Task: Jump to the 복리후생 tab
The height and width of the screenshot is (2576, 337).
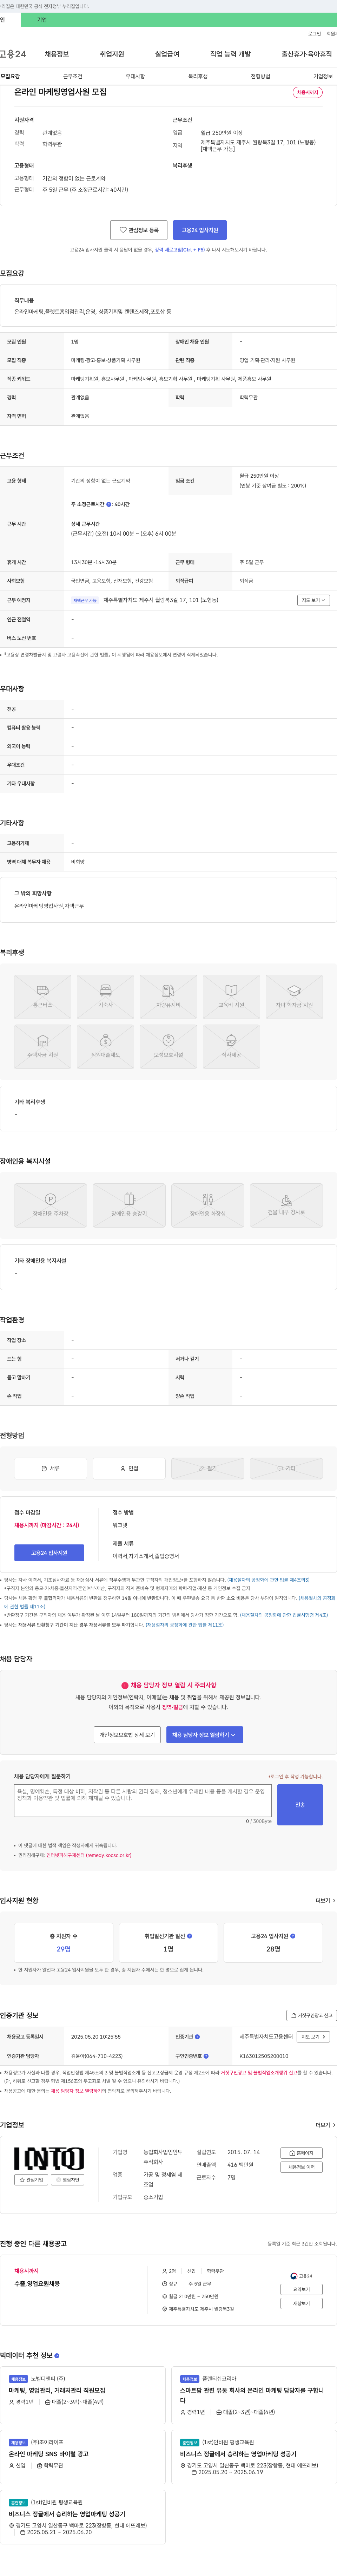Action: tap(198, 76)
